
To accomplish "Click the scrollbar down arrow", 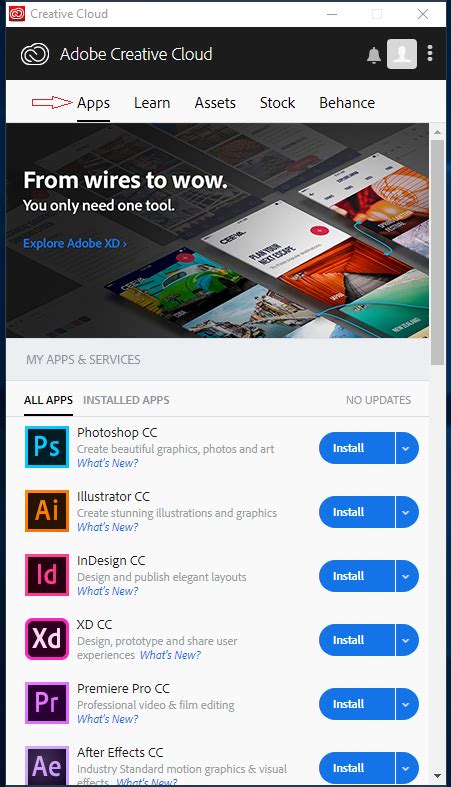I will pos(437,776).
